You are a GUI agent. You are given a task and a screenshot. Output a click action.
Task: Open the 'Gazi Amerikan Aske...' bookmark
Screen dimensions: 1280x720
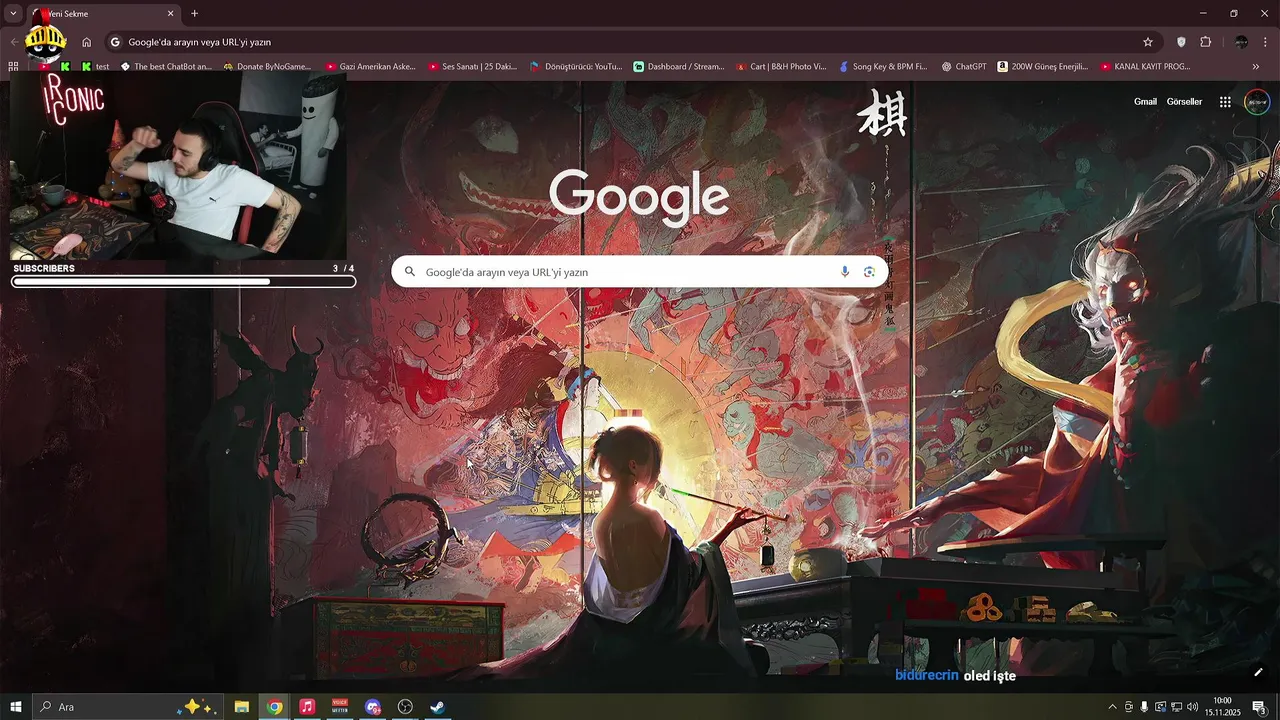(x=370, y=67)
